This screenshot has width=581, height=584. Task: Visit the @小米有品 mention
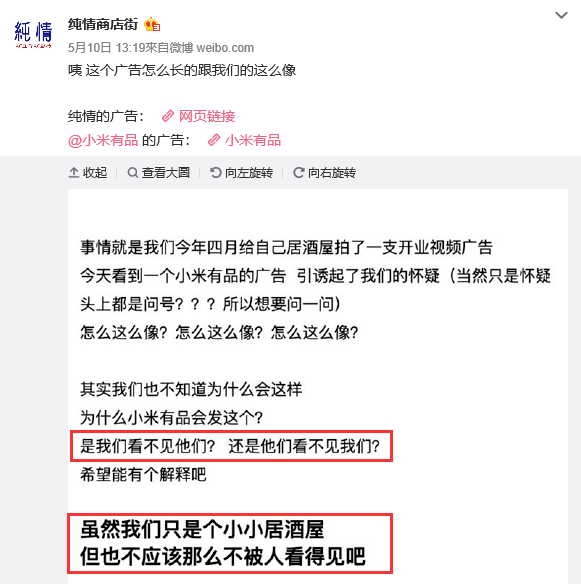coord(103,140)
